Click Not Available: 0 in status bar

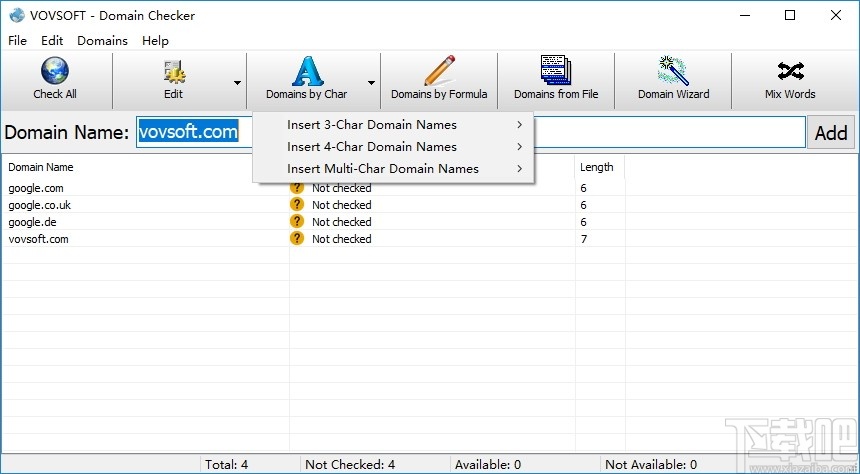click(x=651, y=465)
